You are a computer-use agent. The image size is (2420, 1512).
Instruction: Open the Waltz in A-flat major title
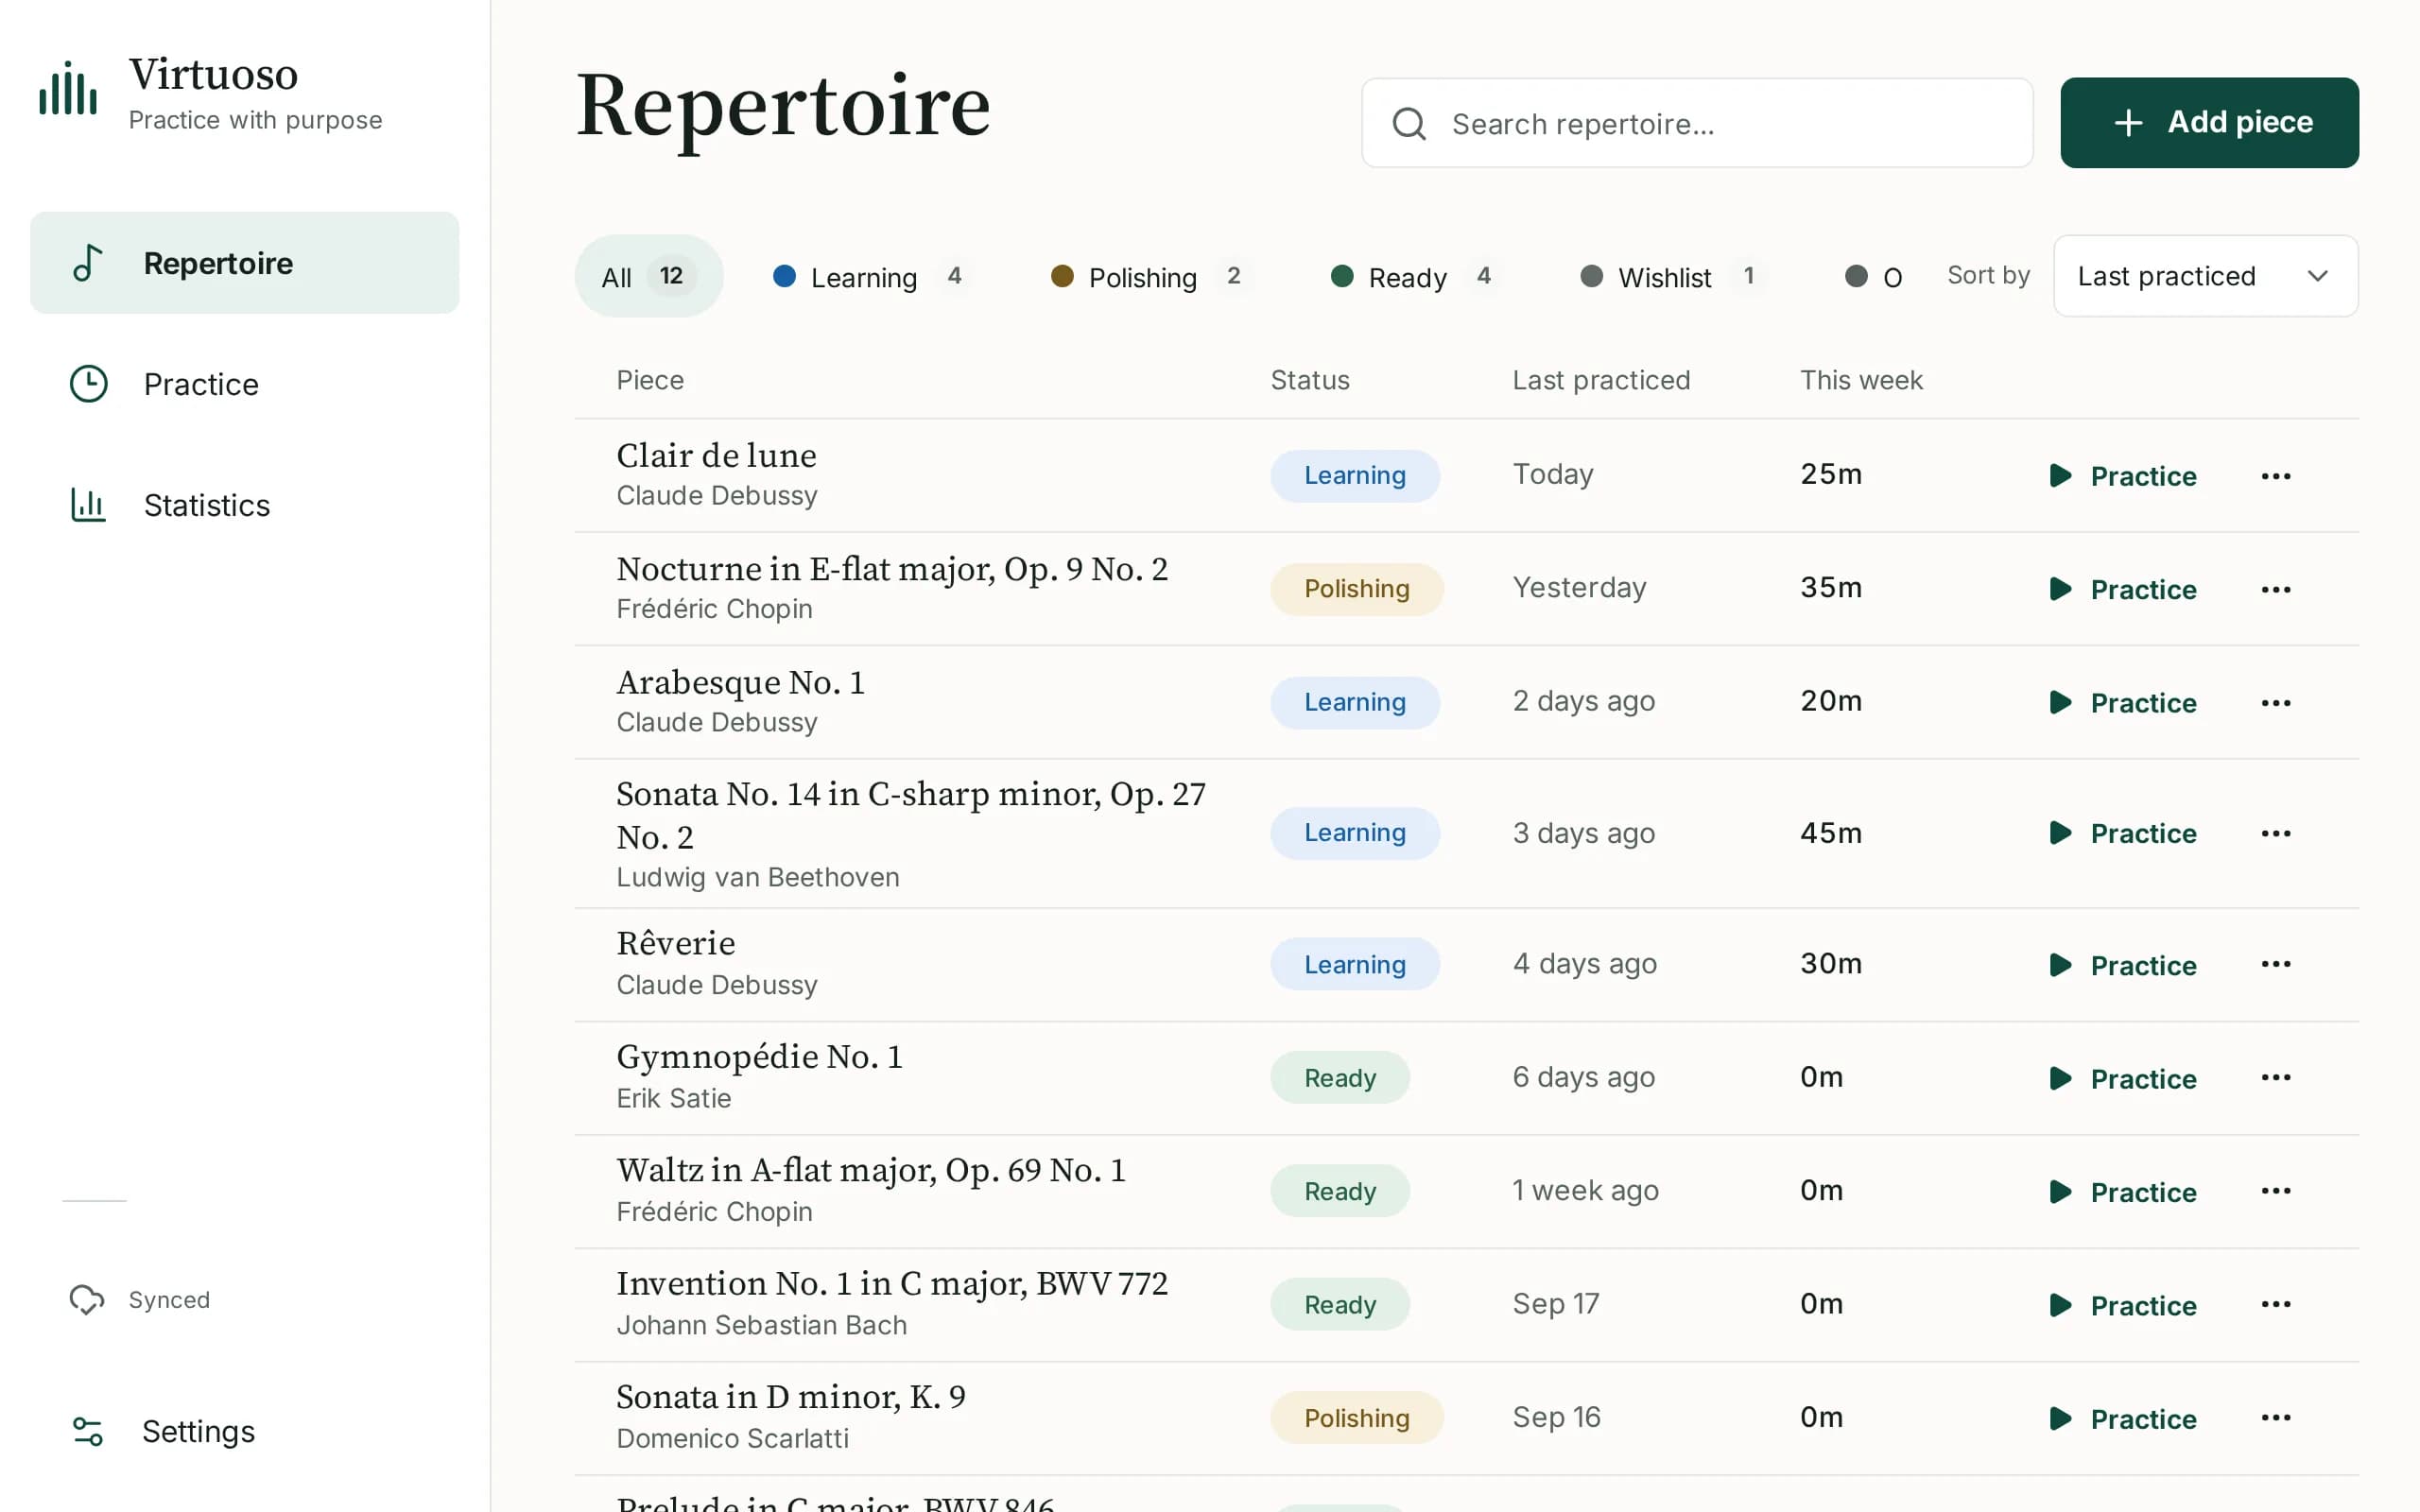871,1169
